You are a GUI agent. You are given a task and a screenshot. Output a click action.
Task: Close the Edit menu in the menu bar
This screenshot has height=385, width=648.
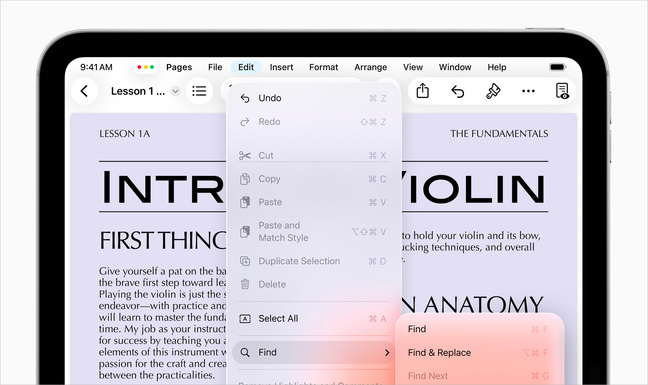[246, 67]
